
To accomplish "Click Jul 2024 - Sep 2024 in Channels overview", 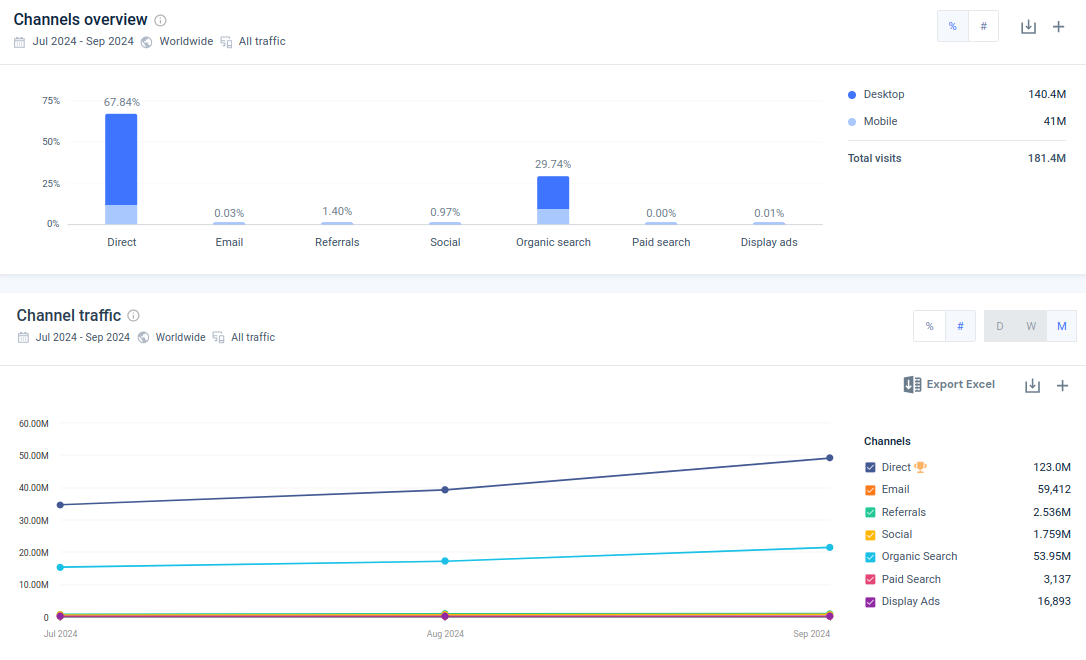I will click(83, 42).
